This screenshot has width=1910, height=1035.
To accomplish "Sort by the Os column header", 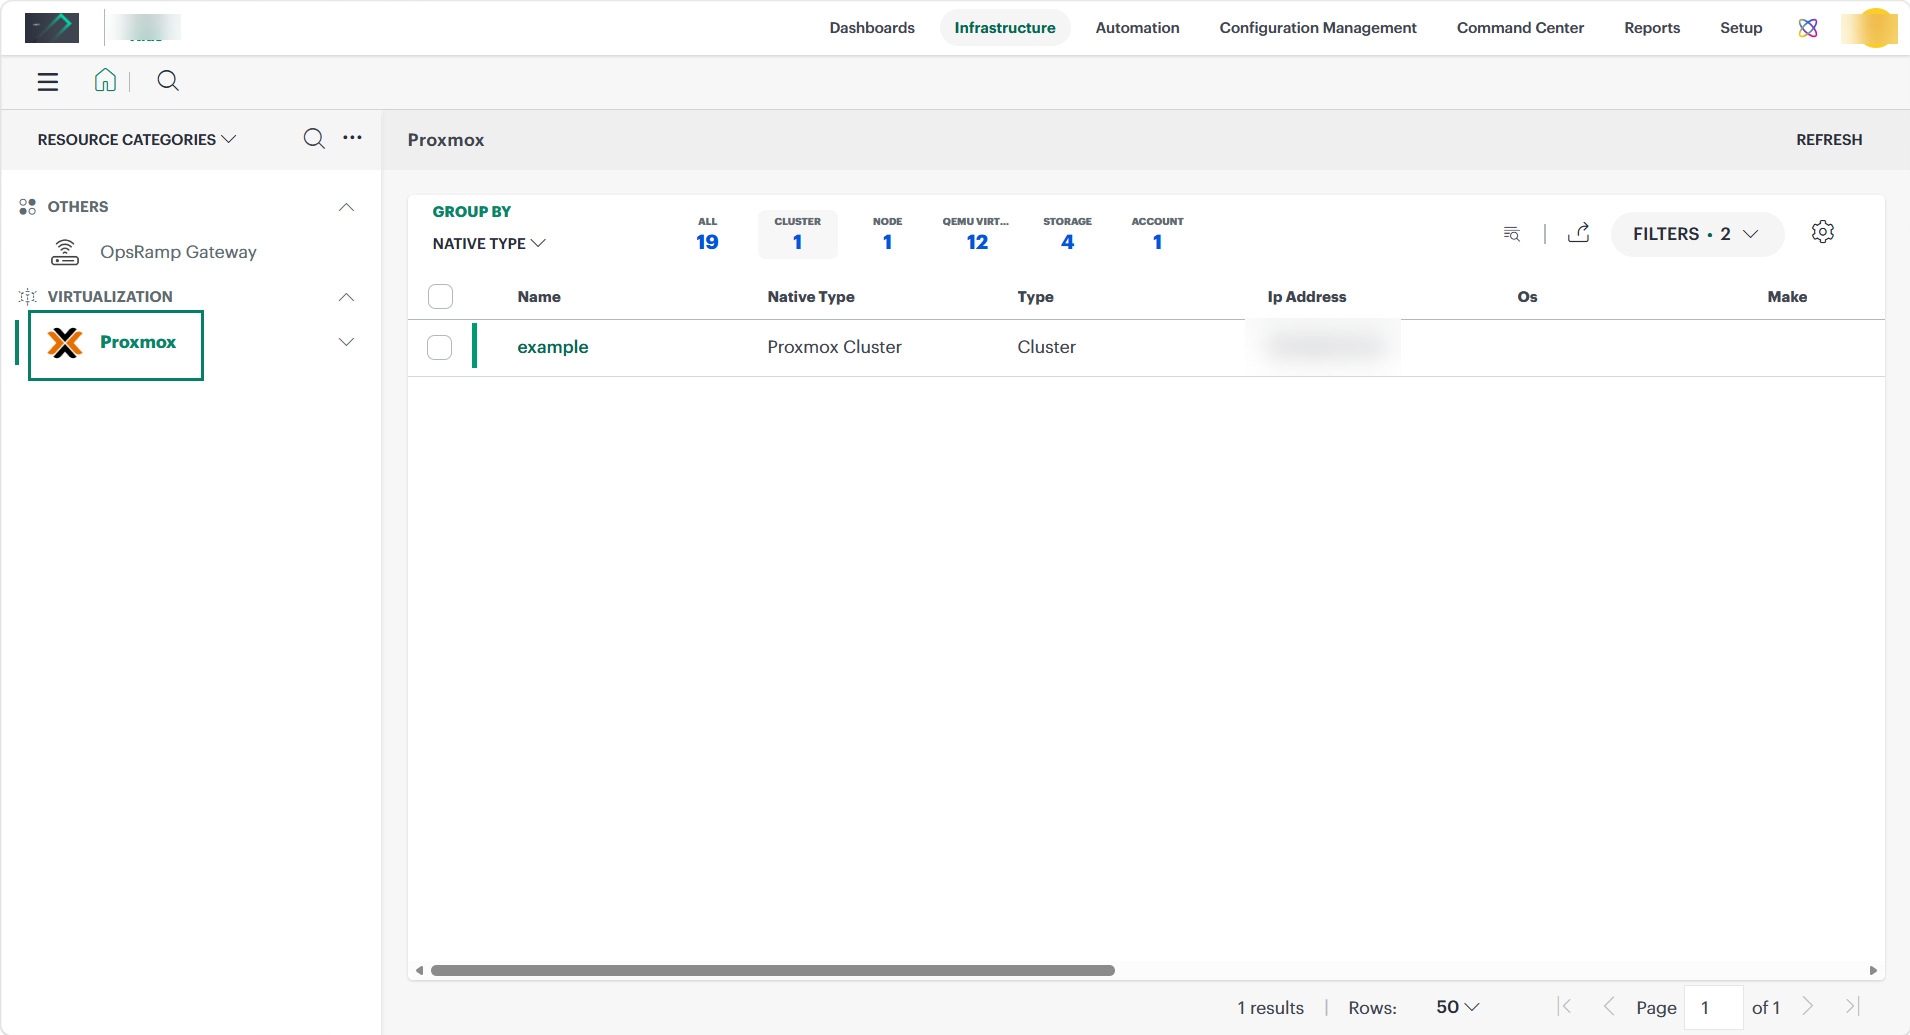I will [x=1527, y=297].
